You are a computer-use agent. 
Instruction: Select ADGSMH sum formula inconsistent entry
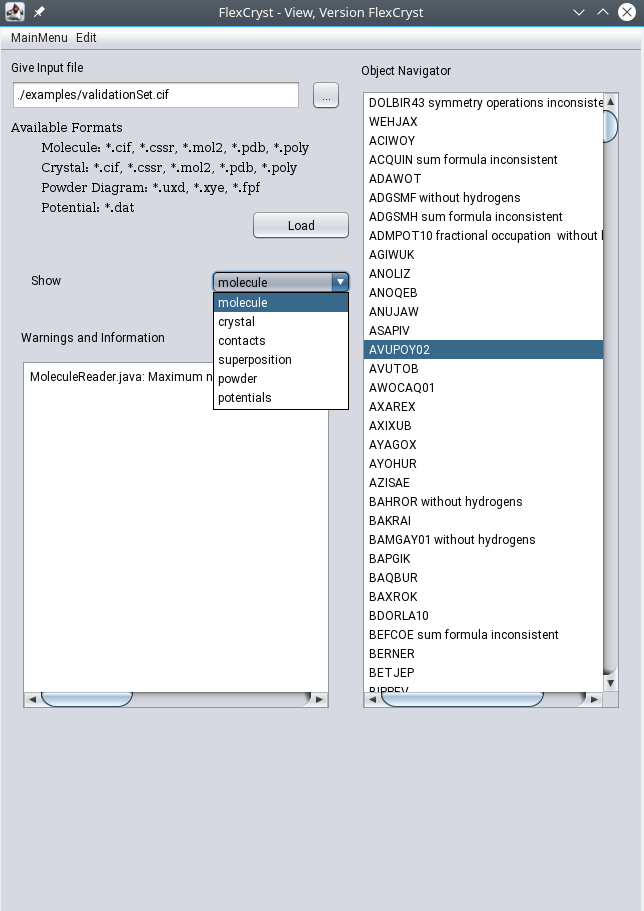click(484, 217)
